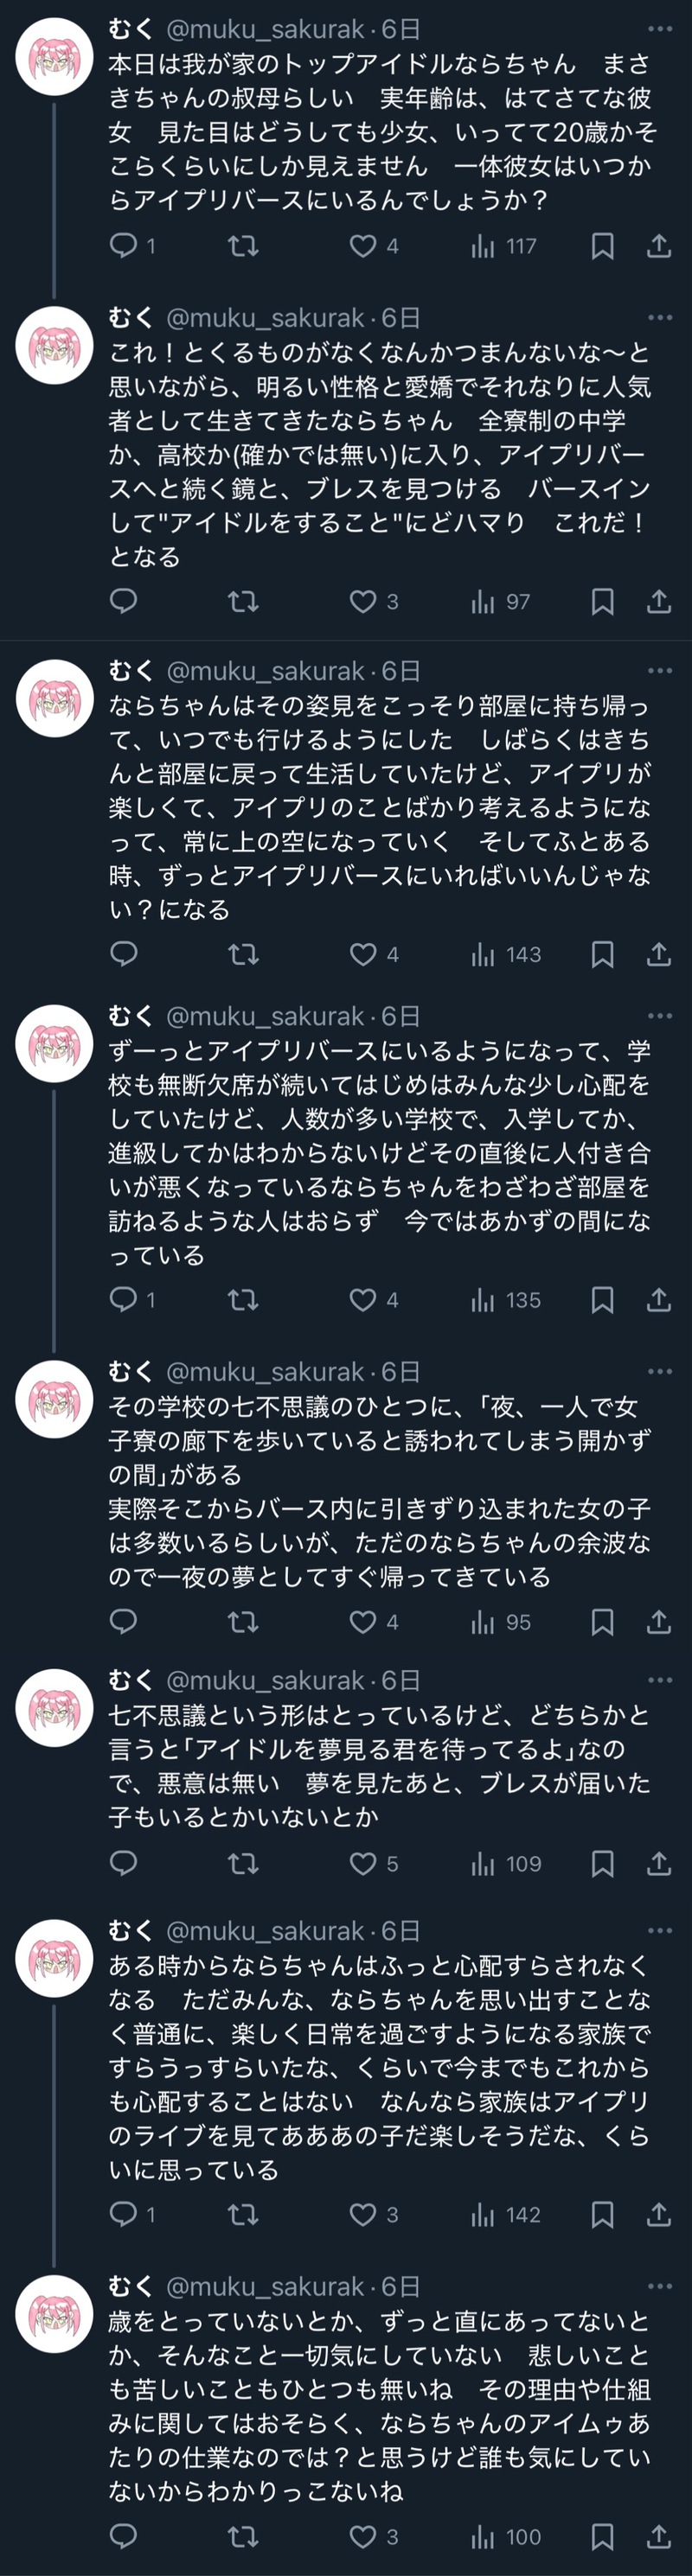Like the first tweet beginning 本日は
This screenshot has height=2576, width=692.
click(363, 245)
